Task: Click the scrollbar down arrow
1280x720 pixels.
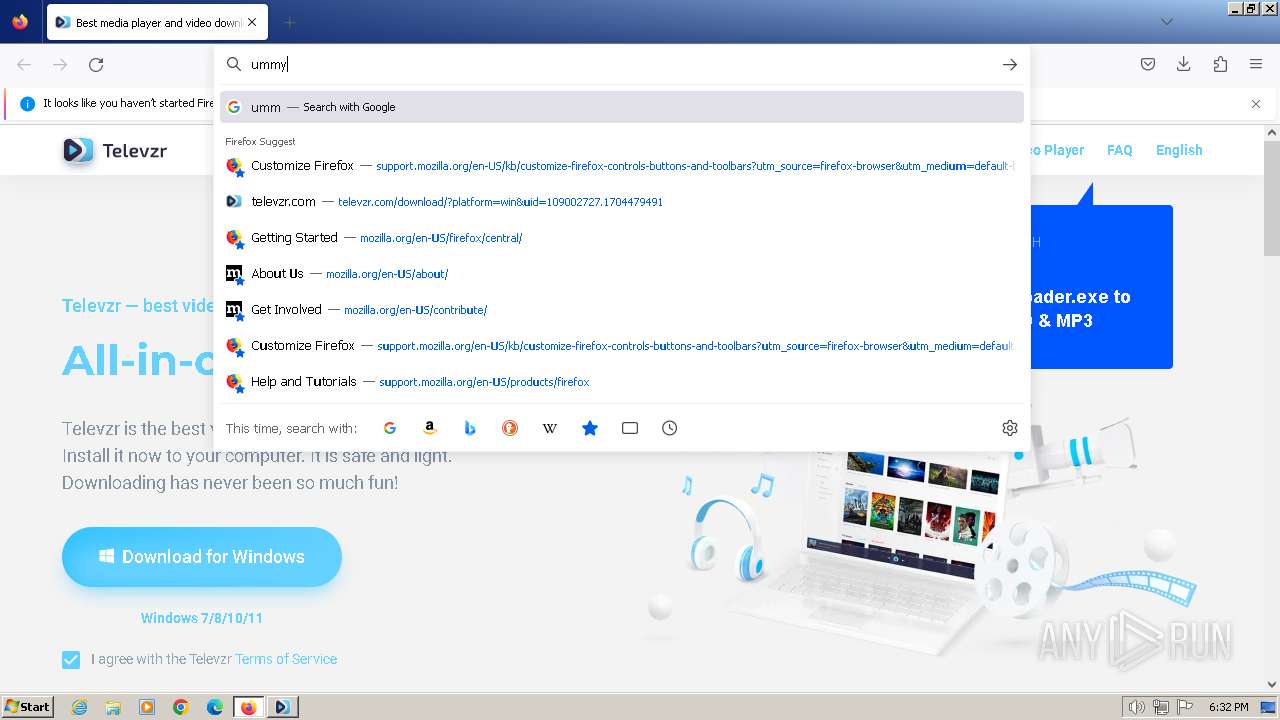Action: 1272,685
